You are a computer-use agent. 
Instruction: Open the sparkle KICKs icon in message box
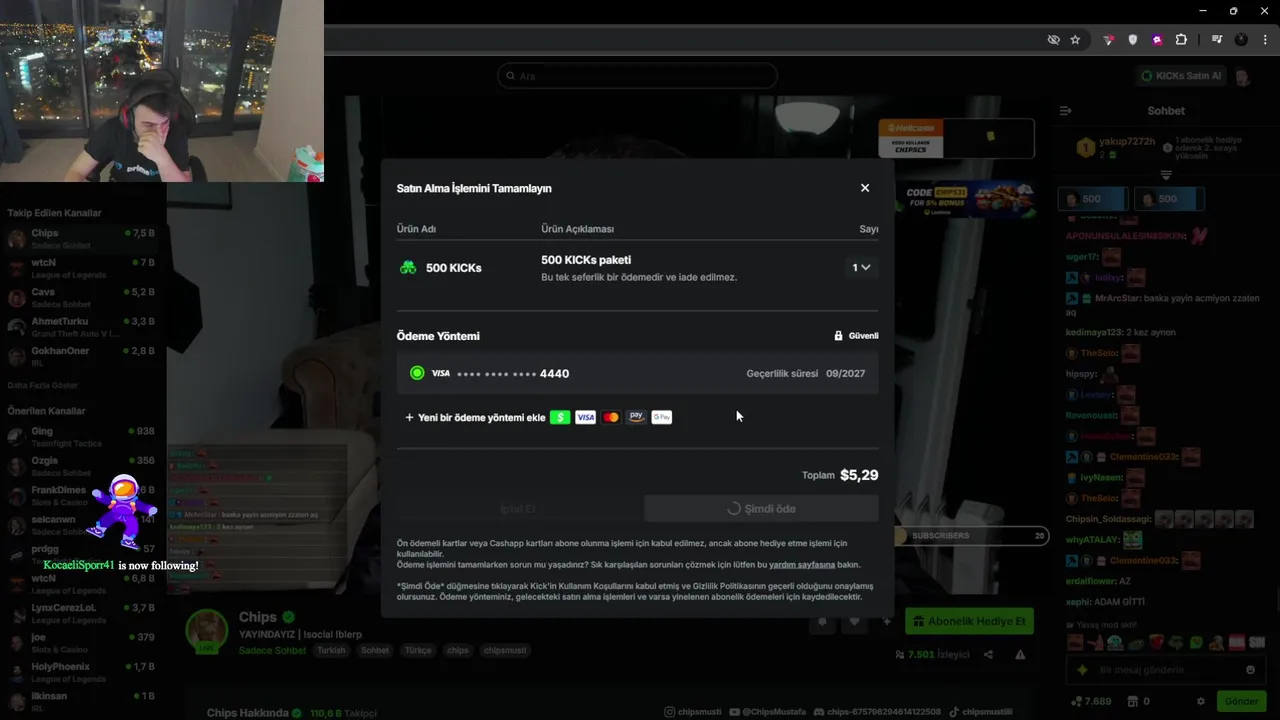click(x=1082, y=670)
